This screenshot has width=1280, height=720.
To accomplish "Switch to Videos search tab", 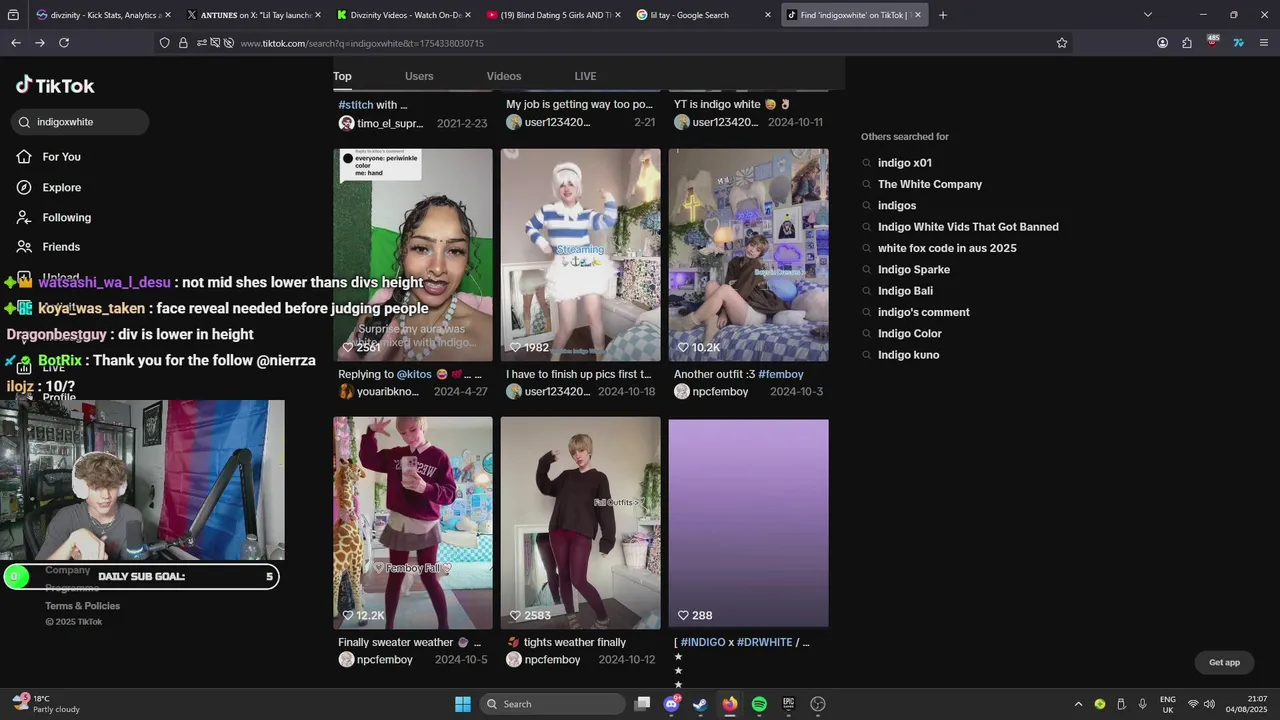I will (x=504, y=76).
